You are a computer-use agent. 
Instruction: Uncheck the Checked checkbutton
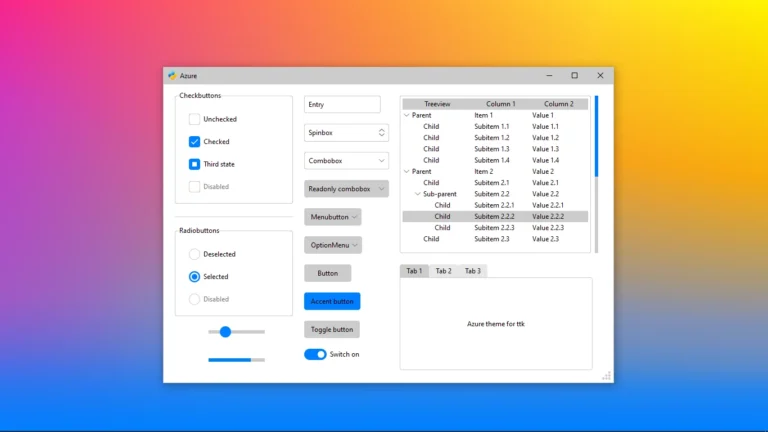point(194,142)
